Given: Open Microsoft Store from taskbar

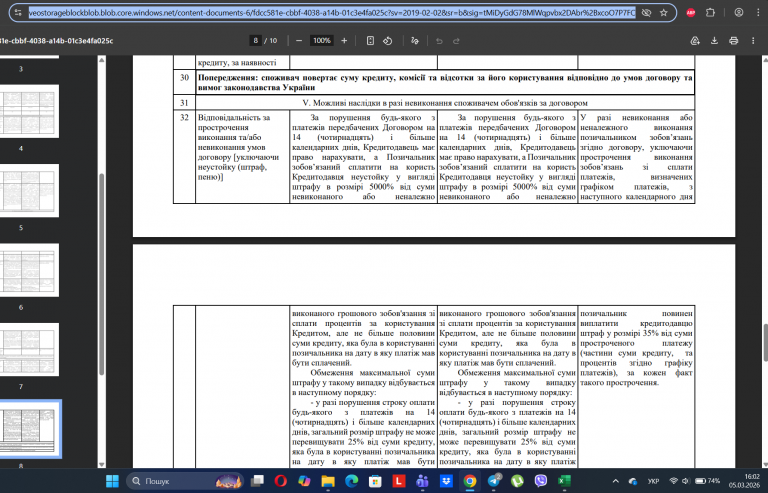Looking at the screenshot, I should (375, 481).
